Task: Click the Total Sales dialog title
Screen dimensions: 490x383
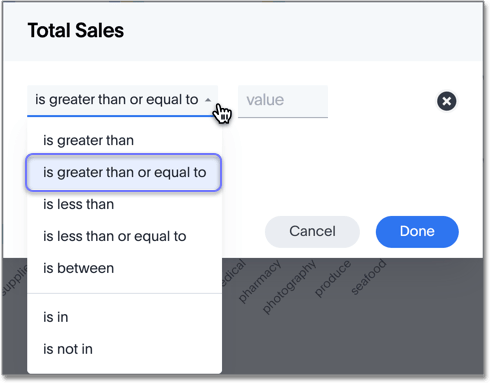Action: [x=76, y=30]
